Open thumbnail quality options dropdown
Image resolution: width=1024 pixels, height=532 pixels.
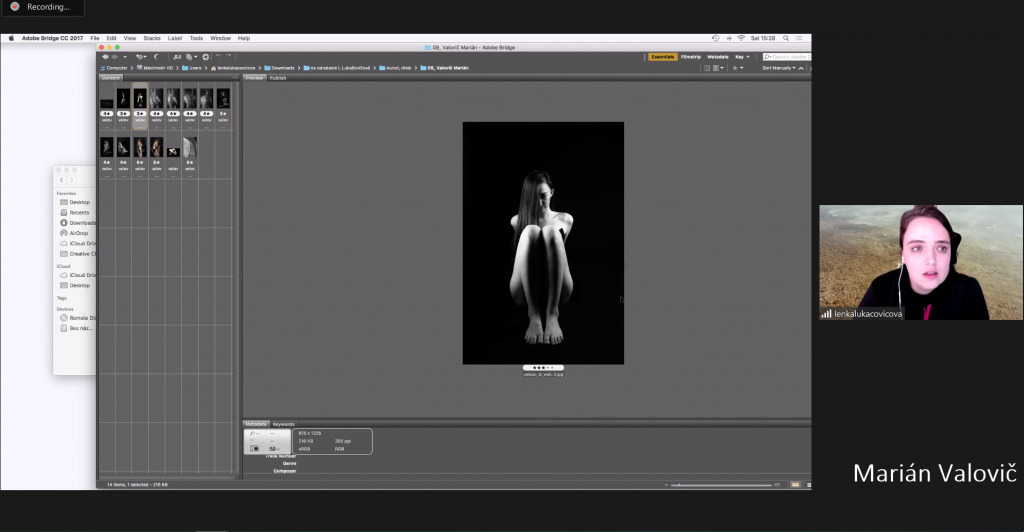pos(718,68)
